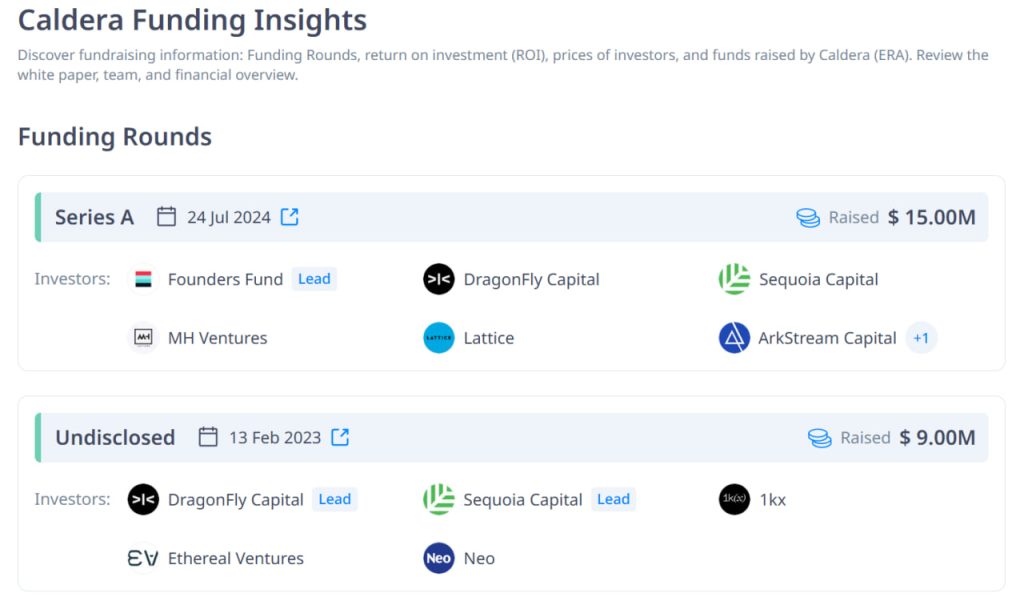Viewport: 1024px width, 601px height.
Task: Click the coins icon beside $ 9.00M
Action: (820, 438)
